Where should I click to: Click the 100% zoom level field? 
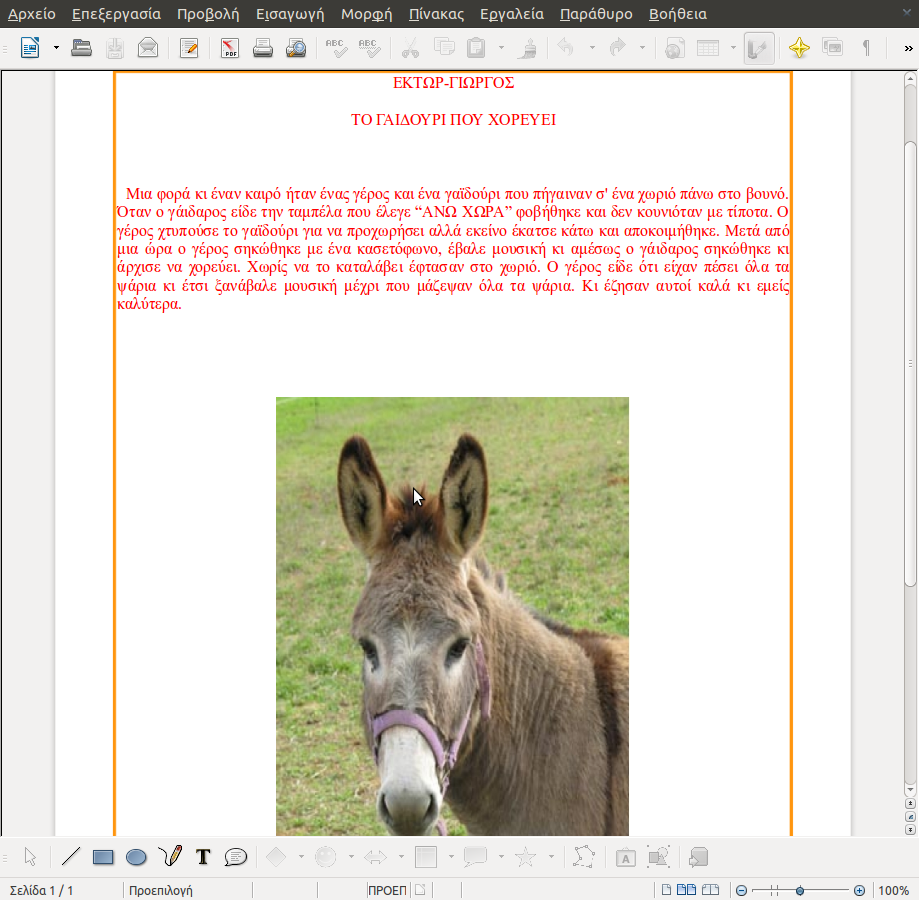coord(894,891)
